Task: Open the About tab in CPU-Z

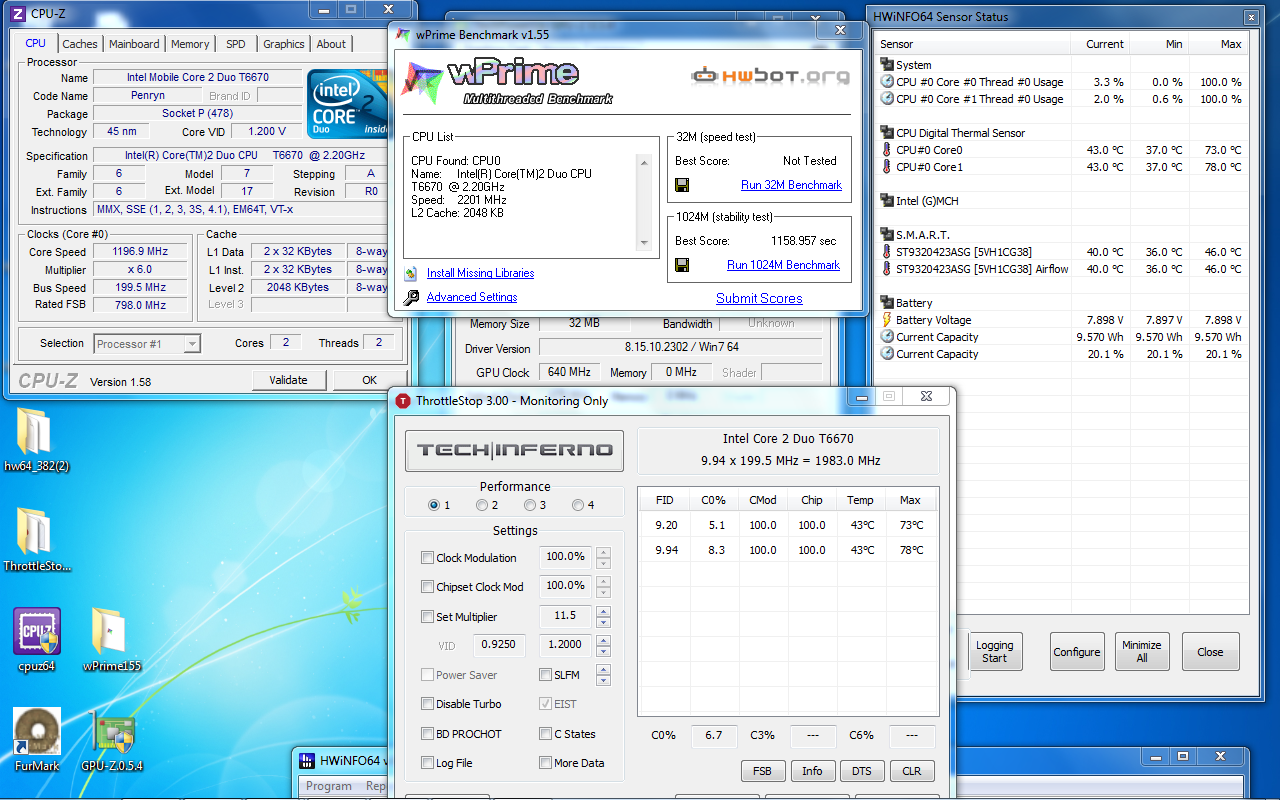Action: [x=331, y=44]
